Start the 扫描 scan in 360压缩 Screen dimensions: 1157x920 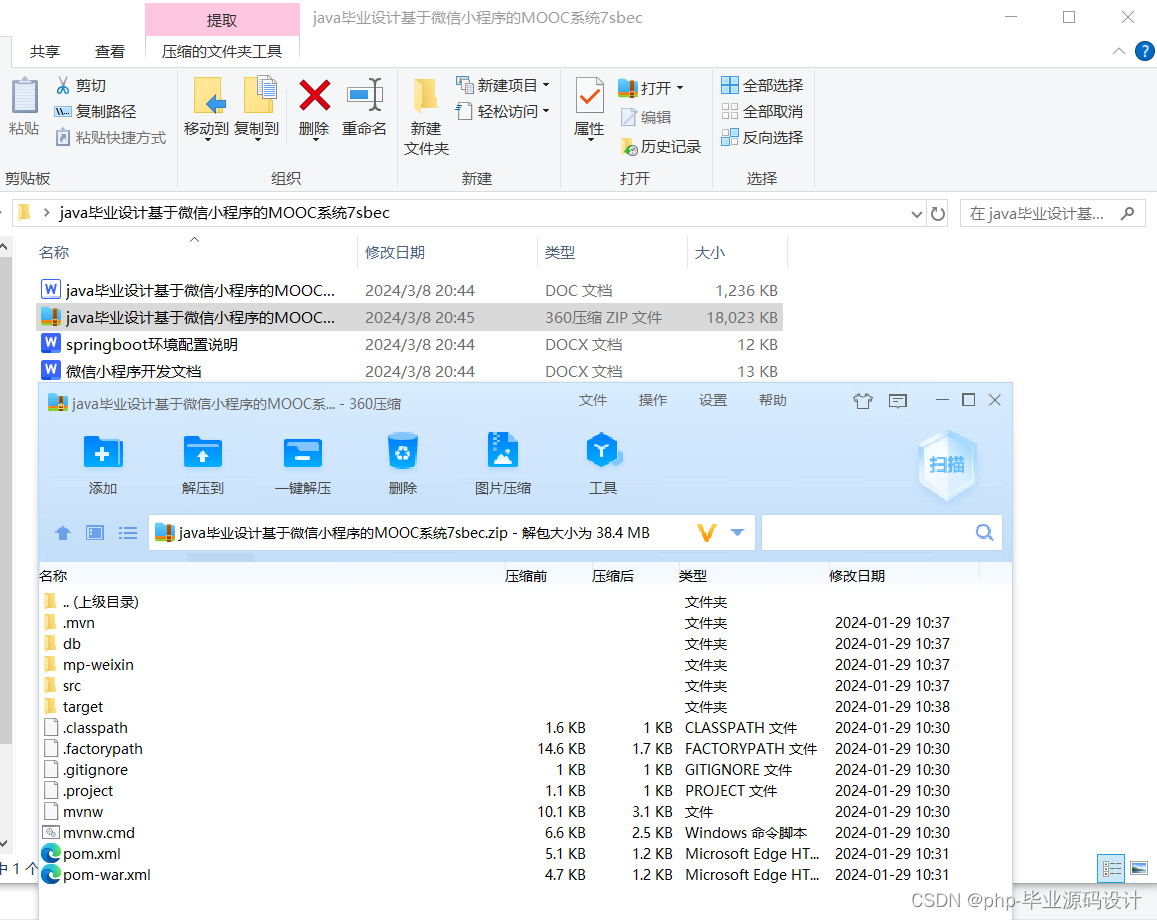(x=945, y=464)
